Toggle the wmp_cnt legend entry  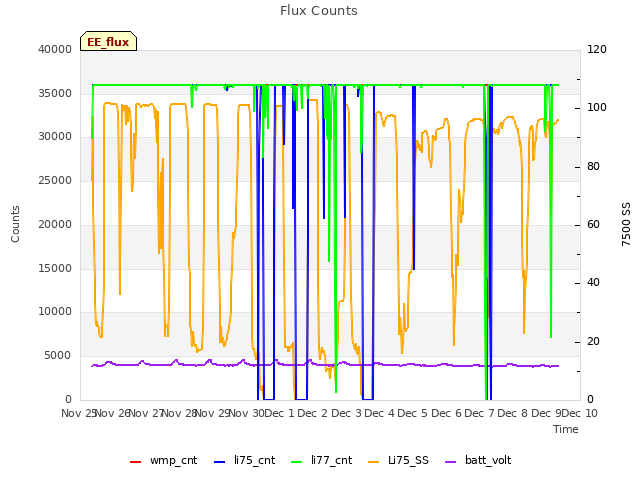click(163, 460)
